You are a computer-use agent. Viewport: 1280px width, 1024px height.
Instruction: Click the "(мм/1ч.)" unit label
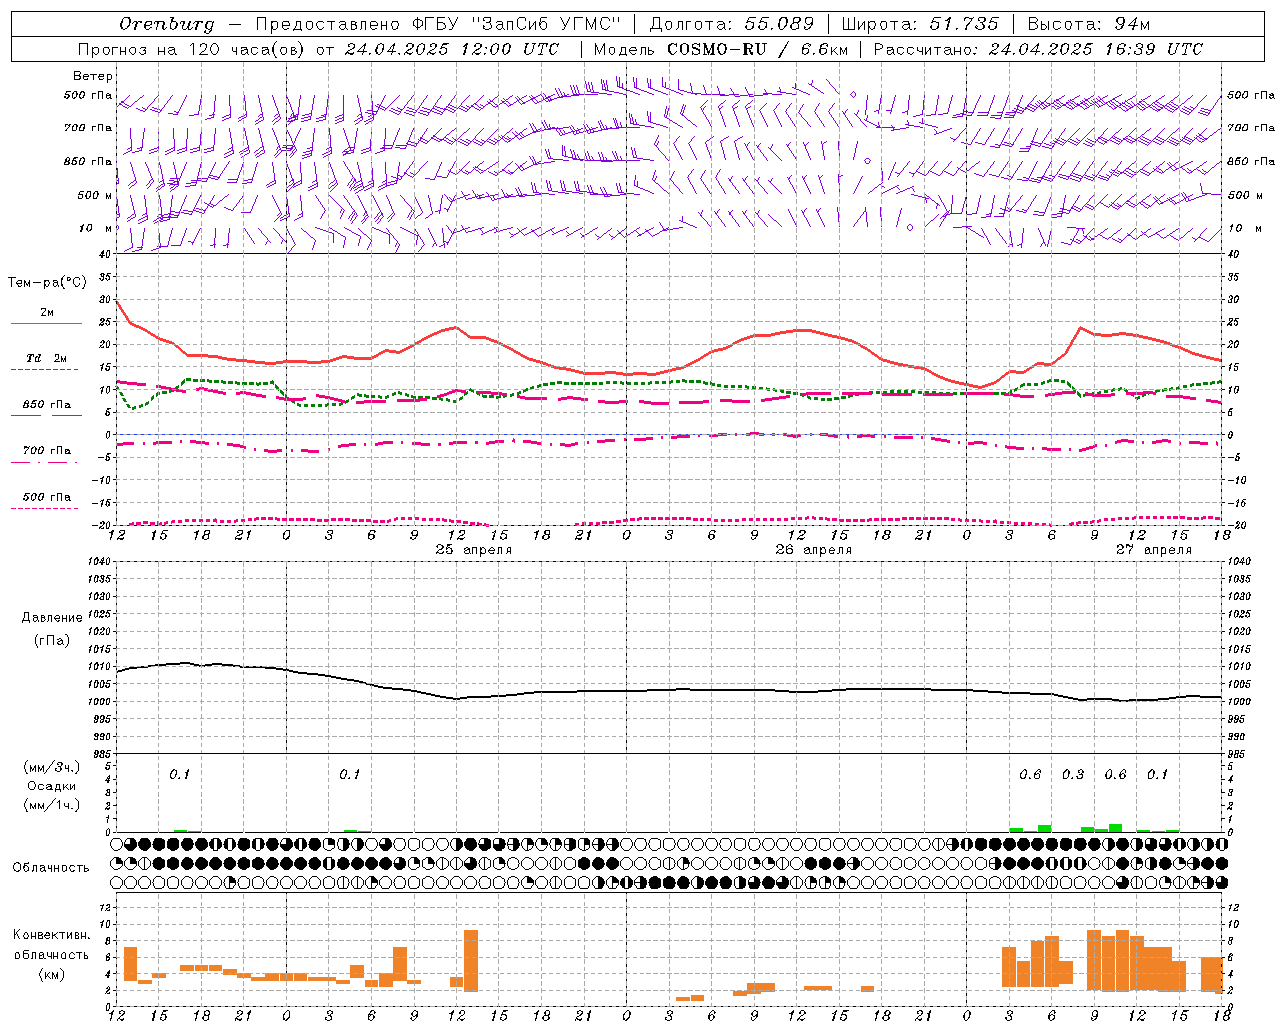[52, 805]
